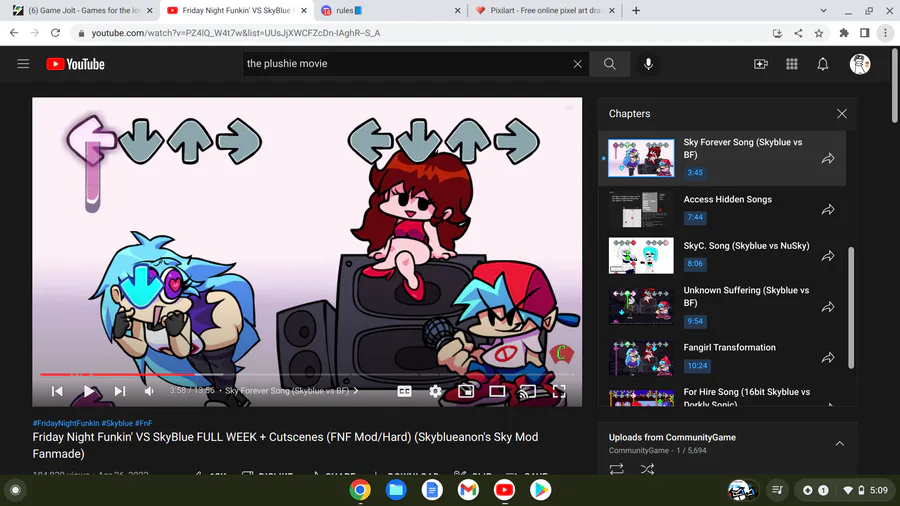Open the YouTube apps grid icon

(792, 64)
